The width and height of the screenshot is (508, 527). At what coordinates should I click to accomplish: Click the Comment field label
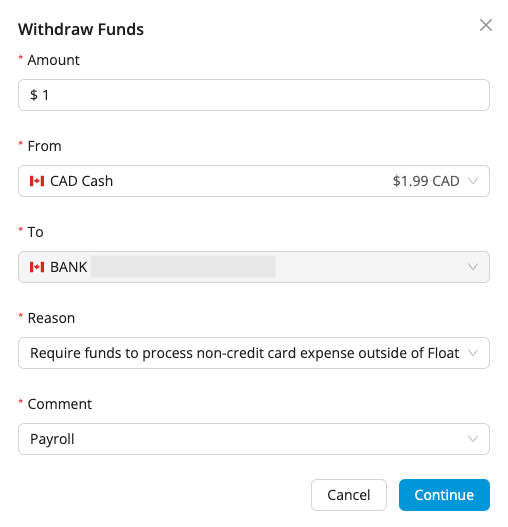60,404
